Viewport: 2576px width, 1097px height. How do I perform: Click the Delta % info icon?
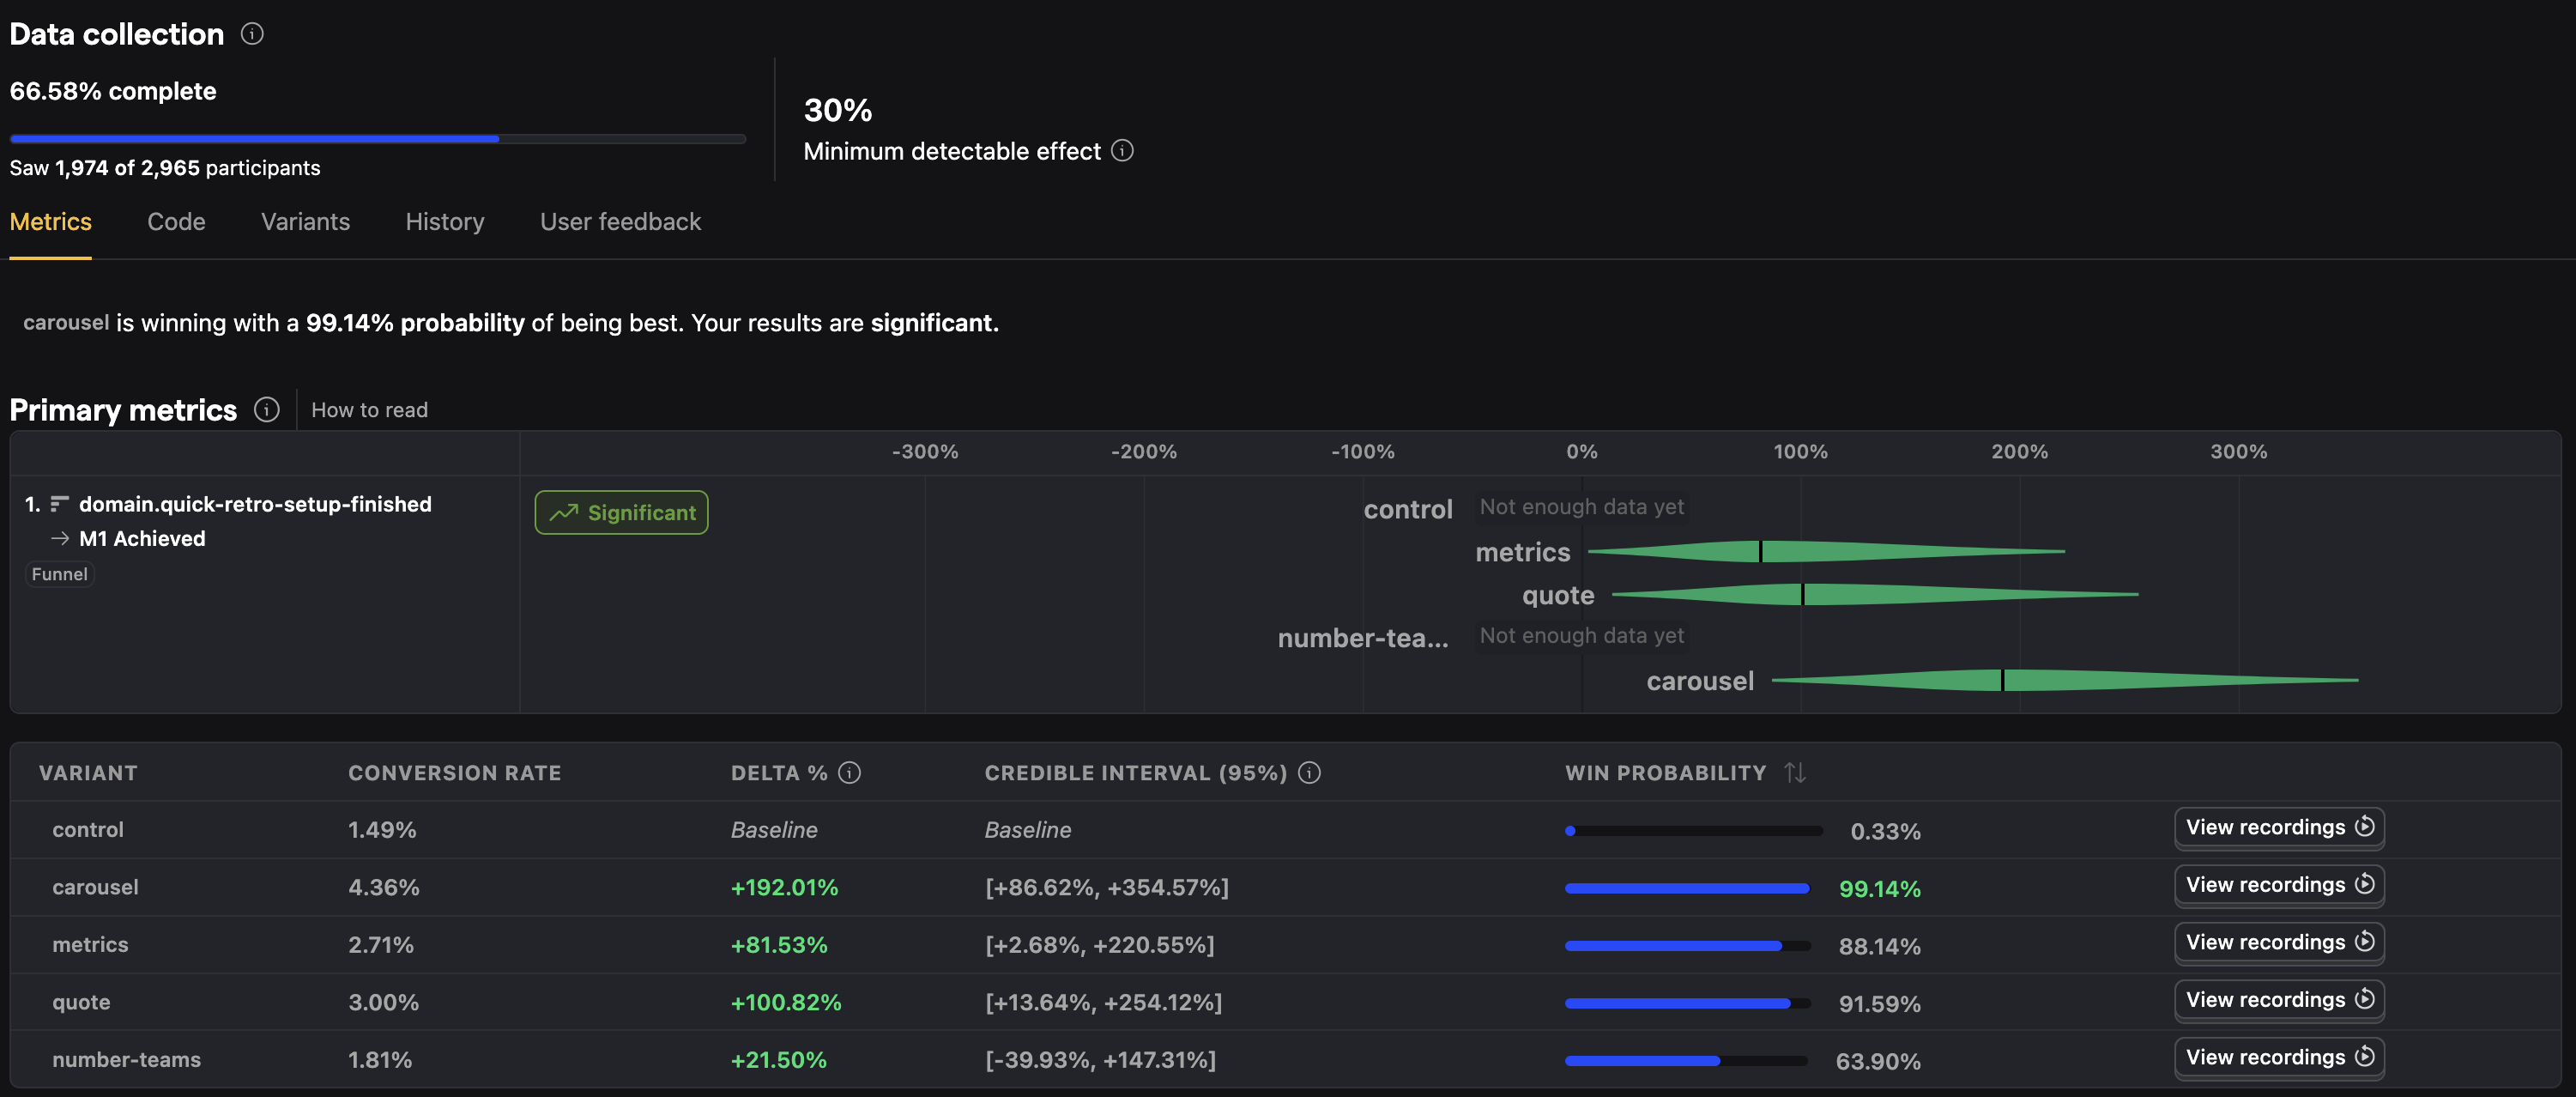(849, 773)
